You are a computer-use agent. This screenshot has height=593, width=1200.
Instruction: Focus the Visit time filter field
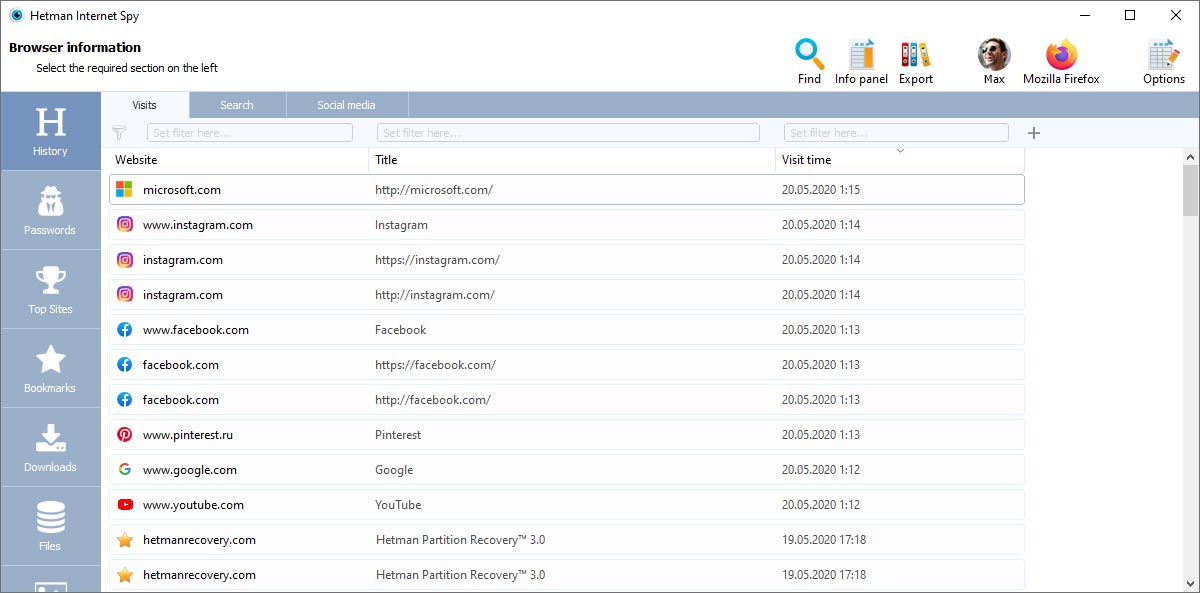896,132
